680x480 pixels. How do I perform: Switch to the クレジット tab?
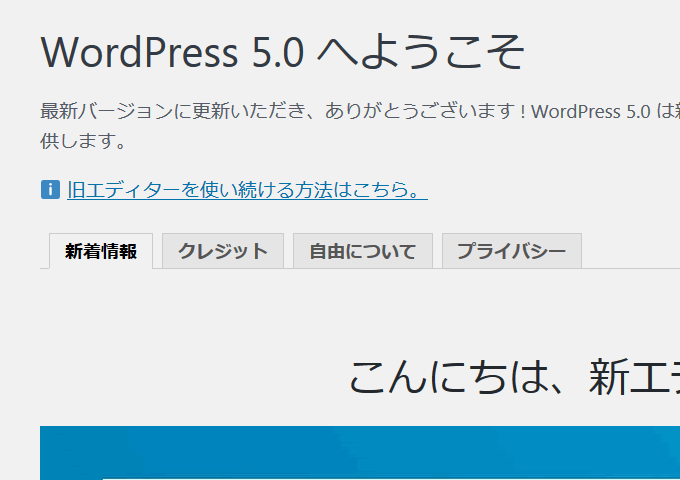(x=223, y=251)
